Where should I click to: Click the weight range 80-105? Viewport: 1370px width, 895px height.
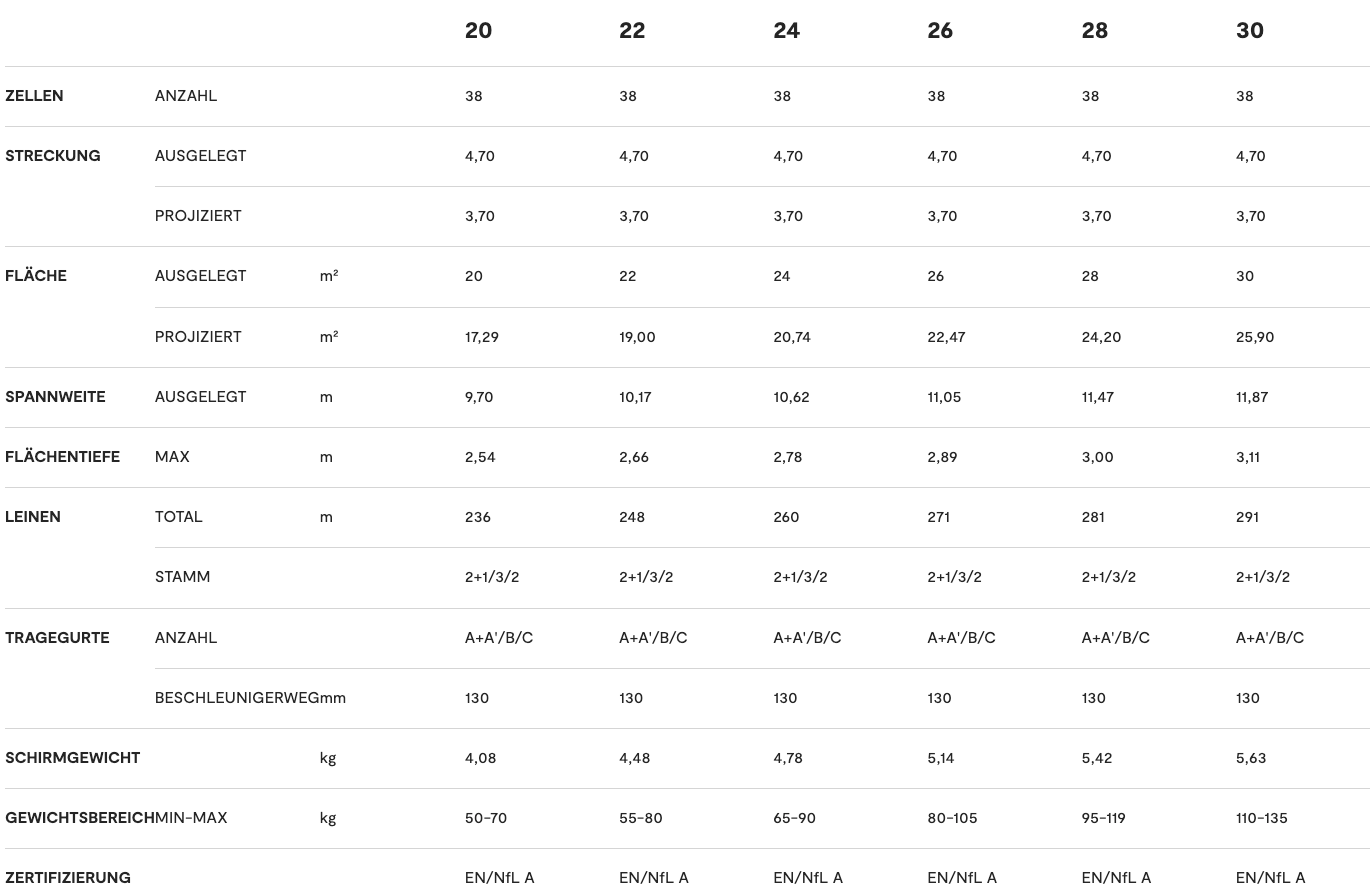tap(952, 818)
